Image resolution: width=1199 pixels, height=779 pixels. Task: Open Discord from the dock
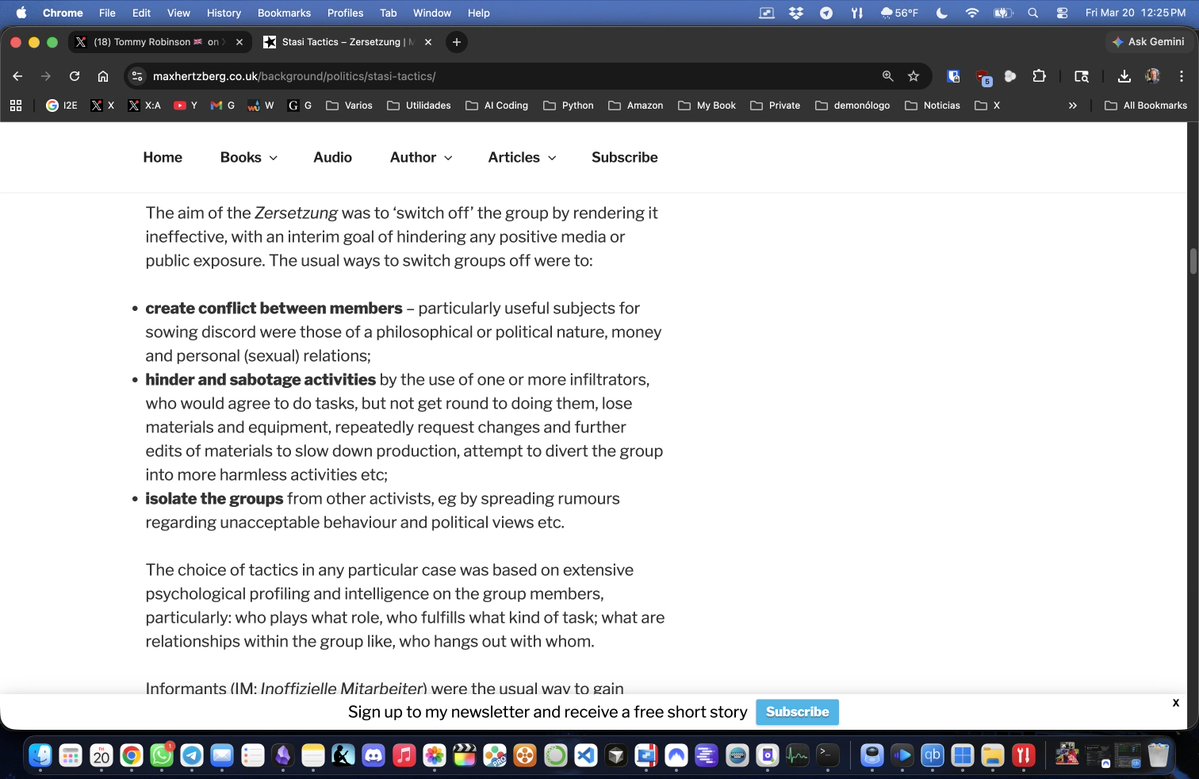pos(373,755)
